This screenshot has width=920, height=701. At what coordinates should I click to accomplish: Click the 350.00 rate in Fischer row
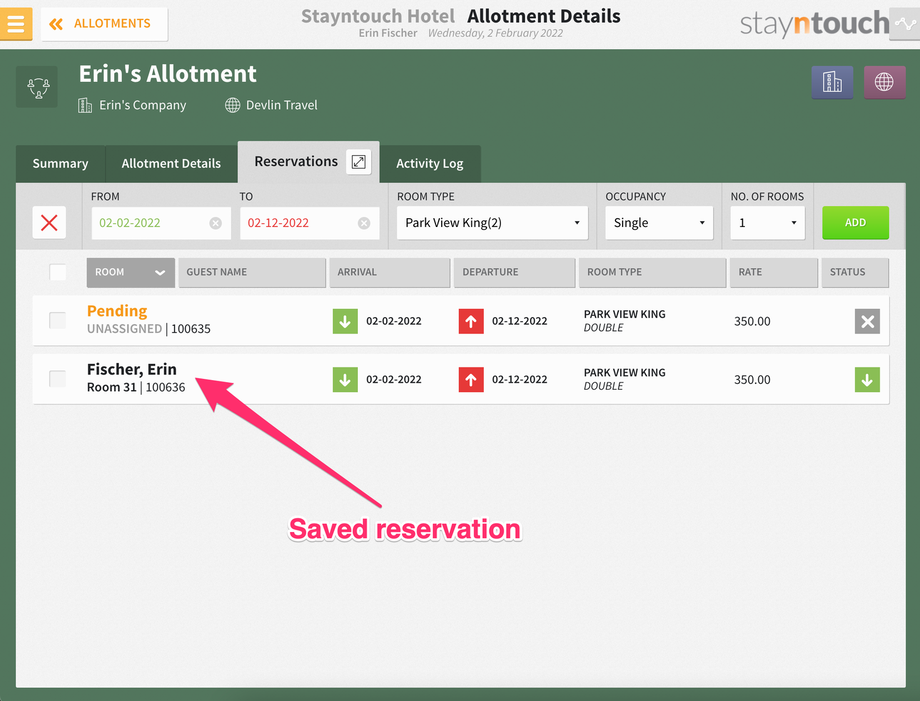point(752,380)
